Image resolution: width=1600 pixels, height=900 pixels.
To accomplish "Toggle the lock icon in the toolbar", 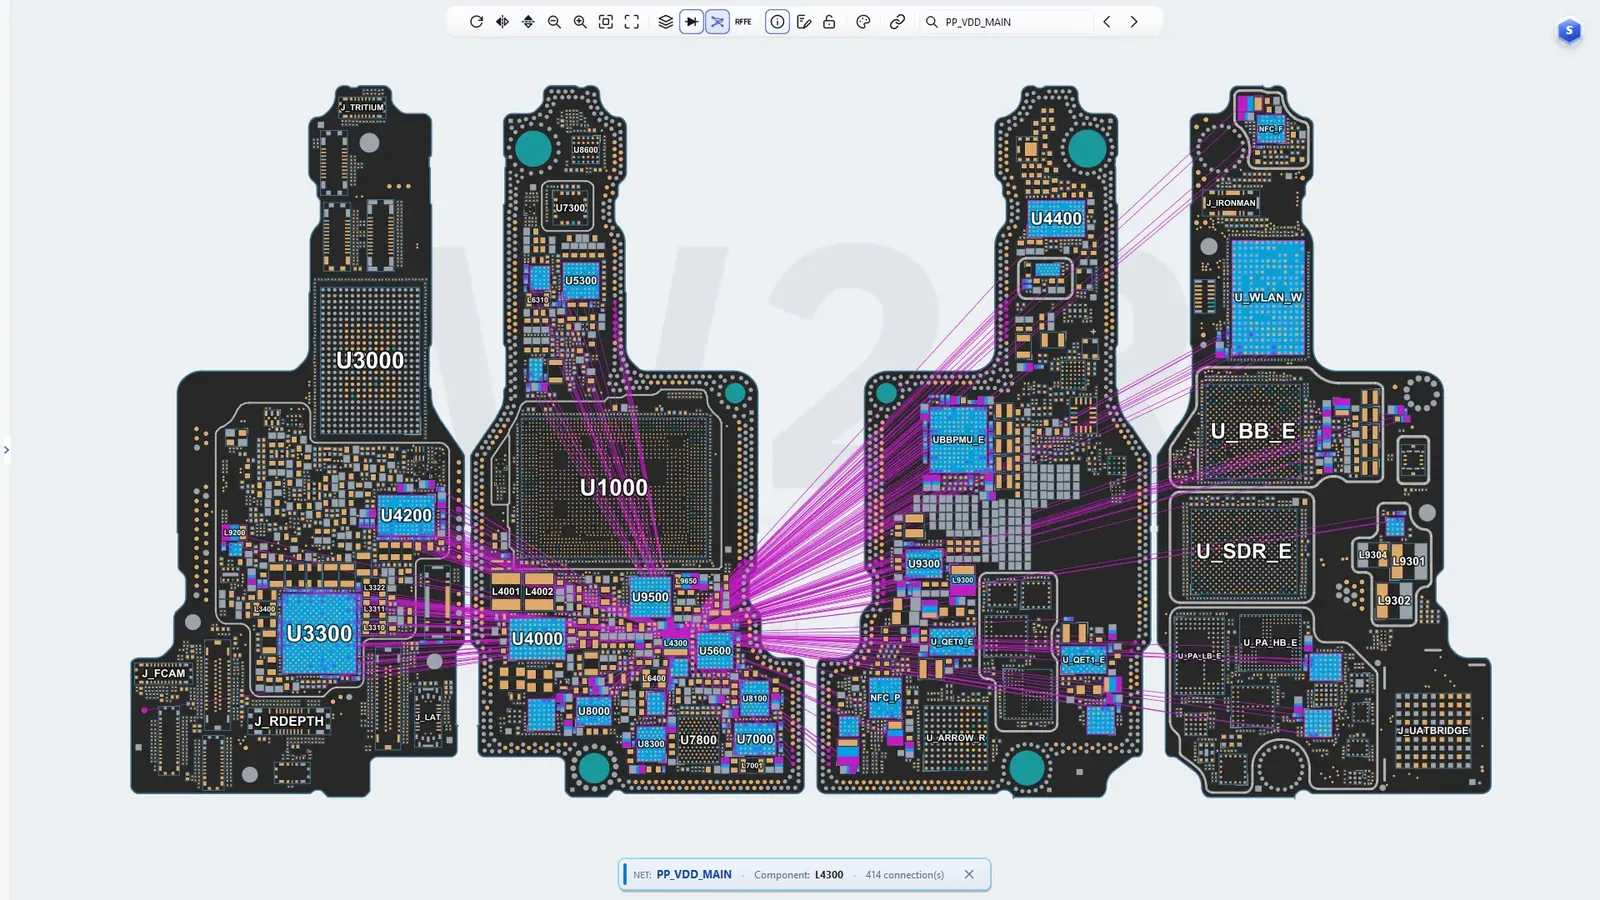I will 829,21.
